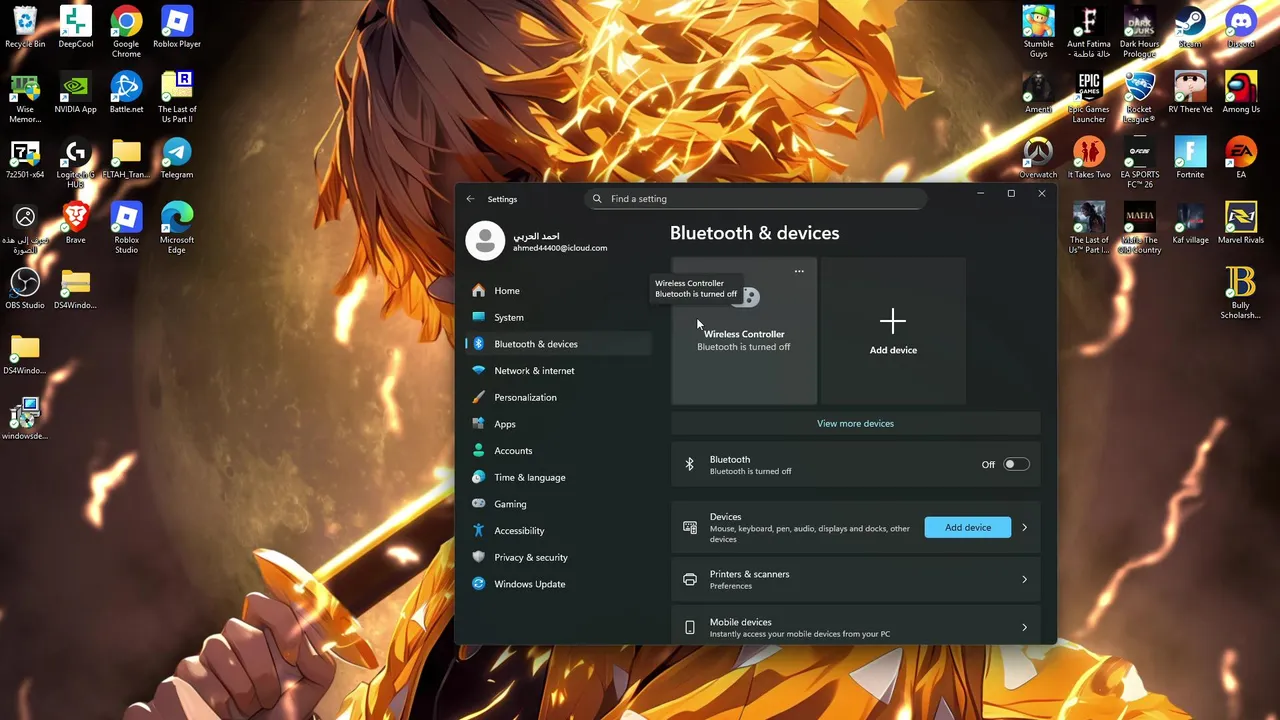Select the Fortnite desktop icon

click(x=1190, y=158)
